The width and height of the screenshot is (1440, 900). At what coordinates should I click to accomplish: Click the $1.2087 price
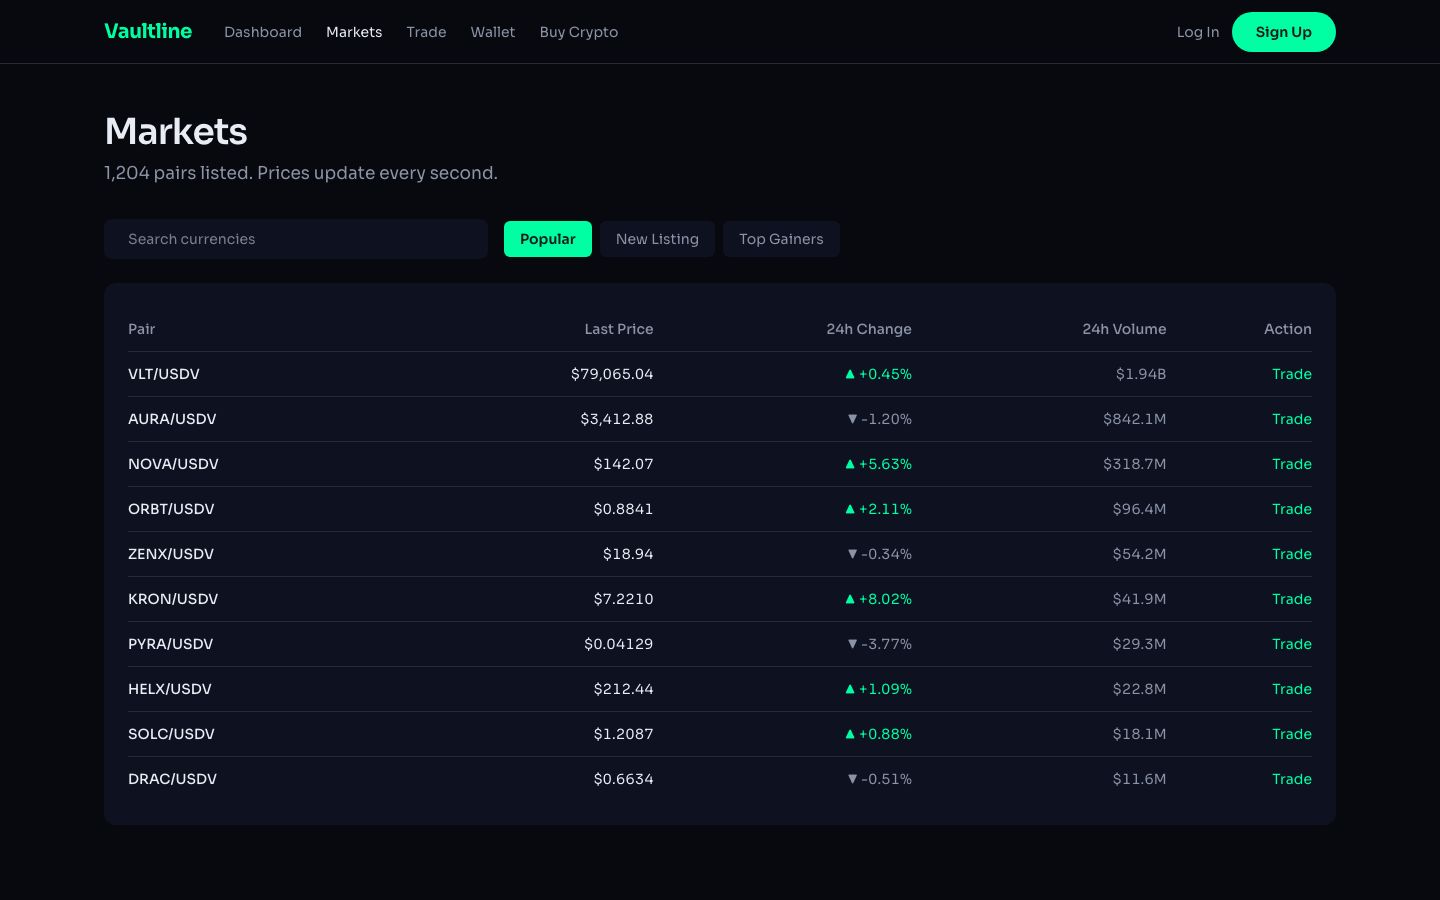point(623,734)
